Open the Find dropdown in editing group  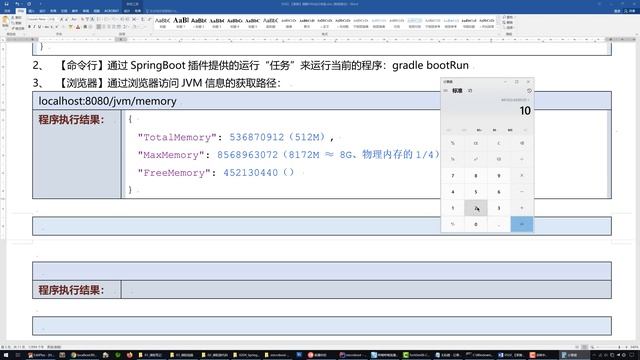pyautogui.click(x=509, y=18)
